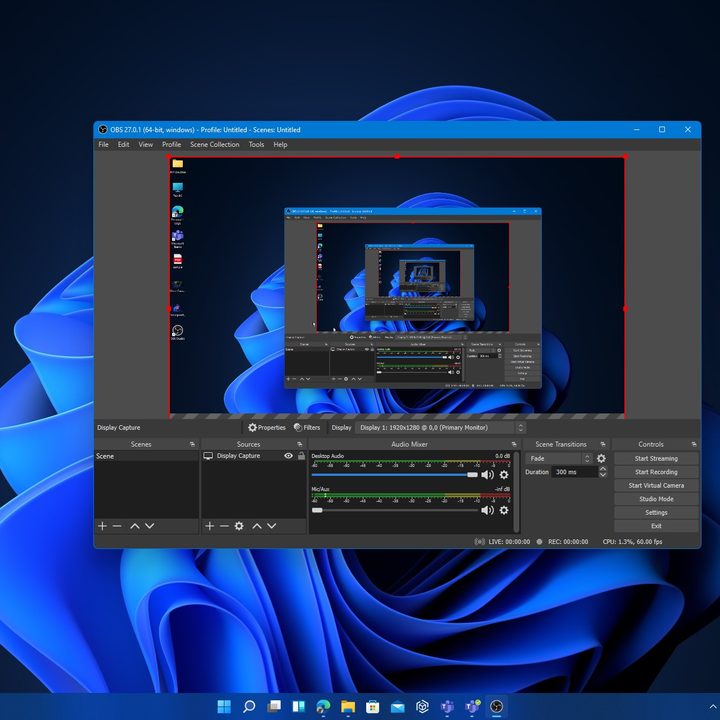Open Microsoft Store from the taskbar
This screenshot has height=720, width=720.
[x=372, y=706]
